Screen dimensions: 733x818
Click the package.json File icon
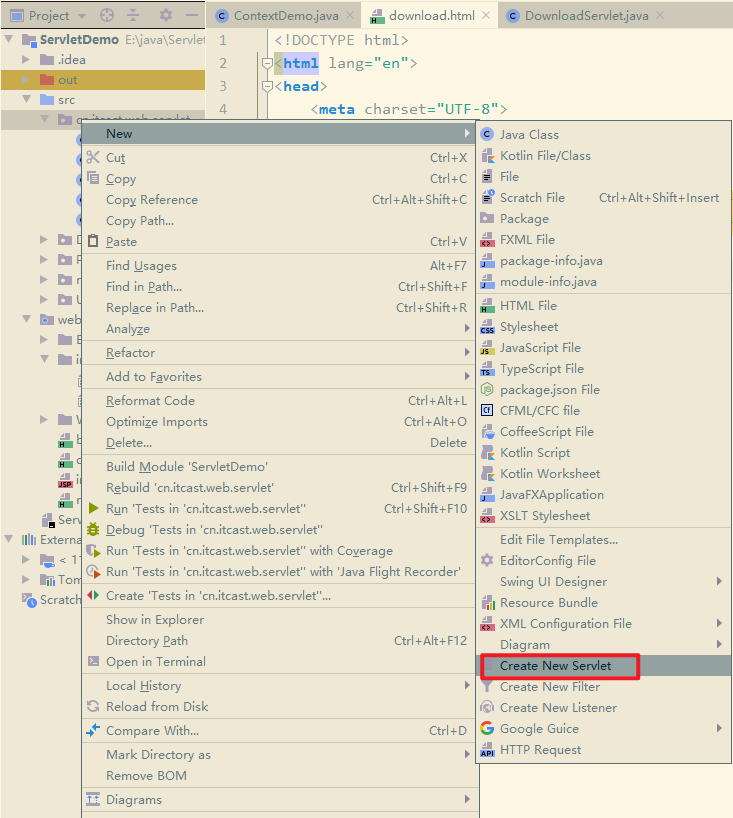[487, 389]
